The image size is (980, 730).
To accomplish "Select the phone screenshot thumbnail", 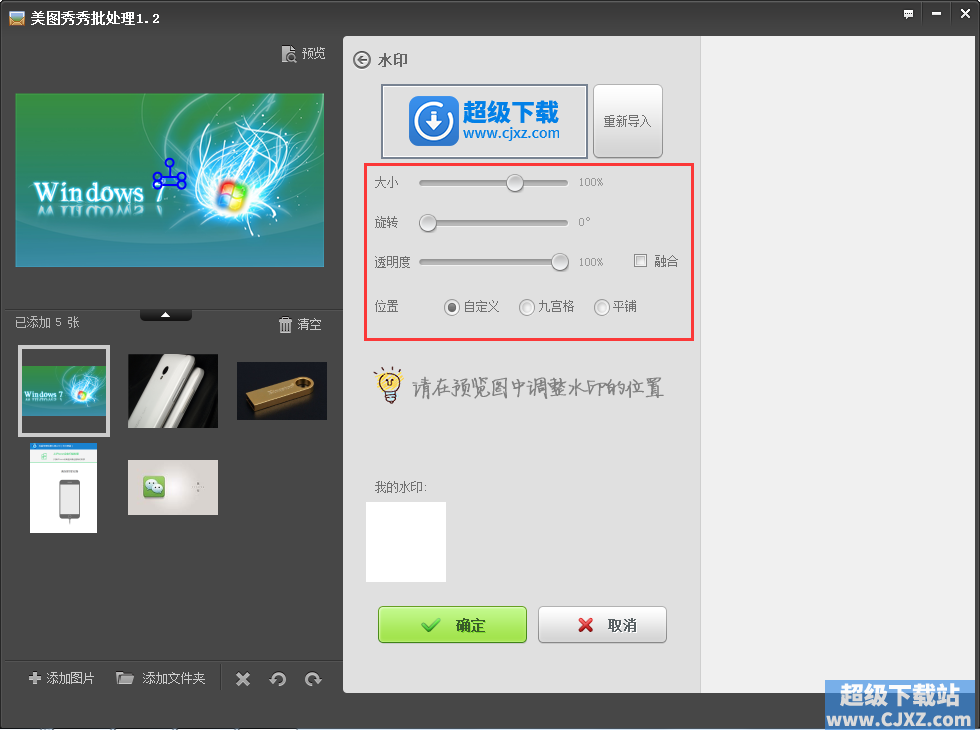I will pos(64,488).
